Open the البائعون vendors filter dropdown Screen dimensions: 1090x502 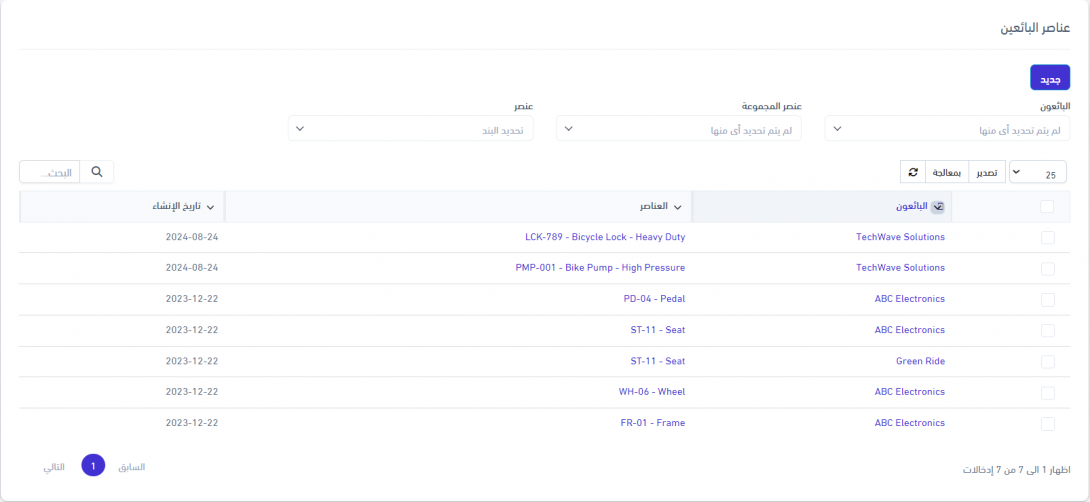point(947,129)
